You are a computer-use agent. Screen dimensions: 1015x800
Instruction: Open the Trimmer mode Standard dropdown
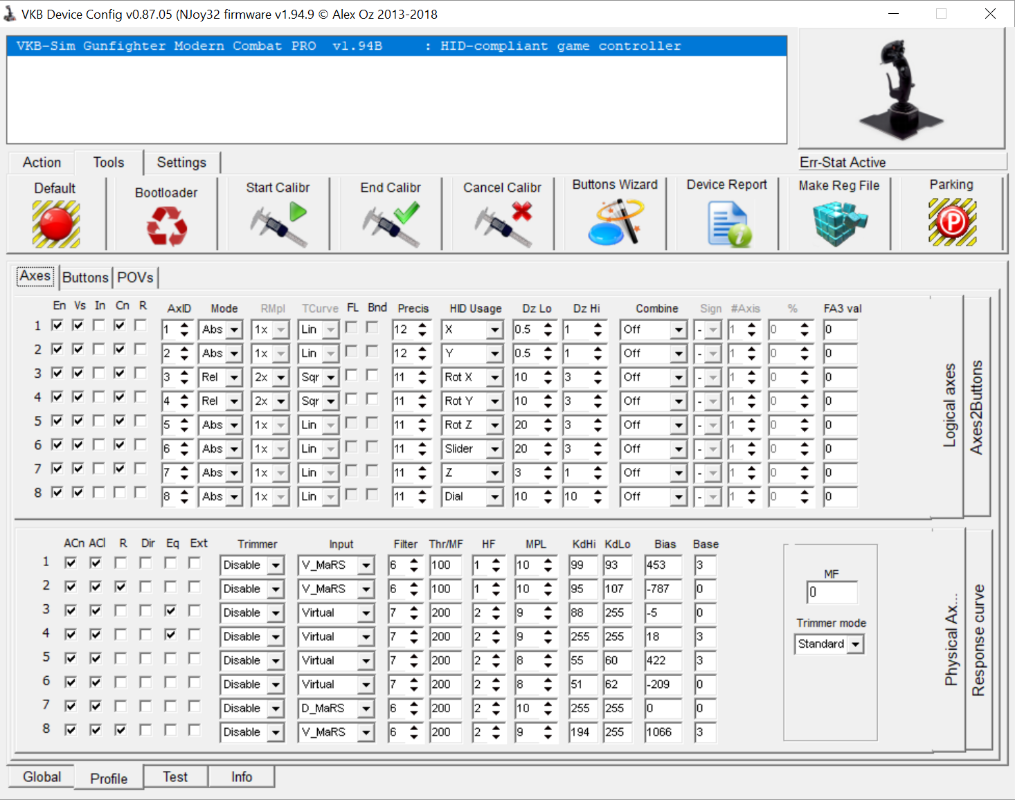[x=856, y=644]
